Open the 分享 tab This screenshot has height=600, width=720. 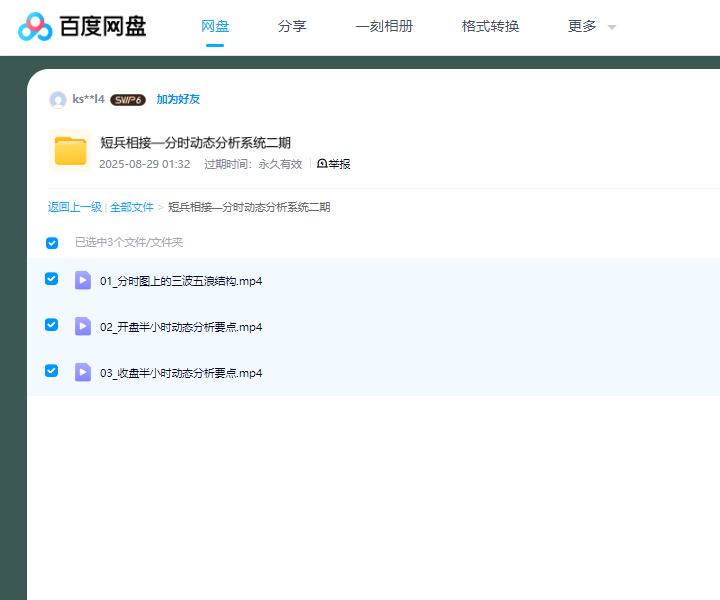pyautogui.click(x=292, y=27)
